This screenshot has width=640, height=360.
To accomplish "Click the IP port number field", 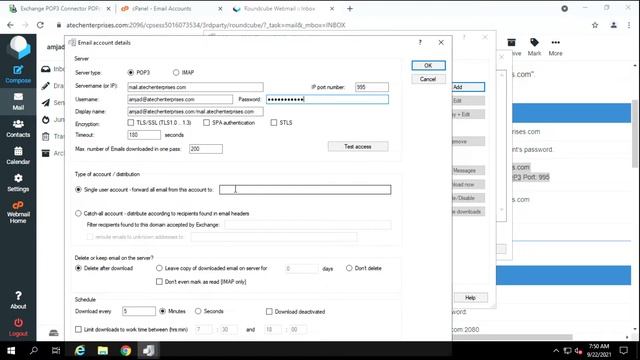I will [372, 87].
